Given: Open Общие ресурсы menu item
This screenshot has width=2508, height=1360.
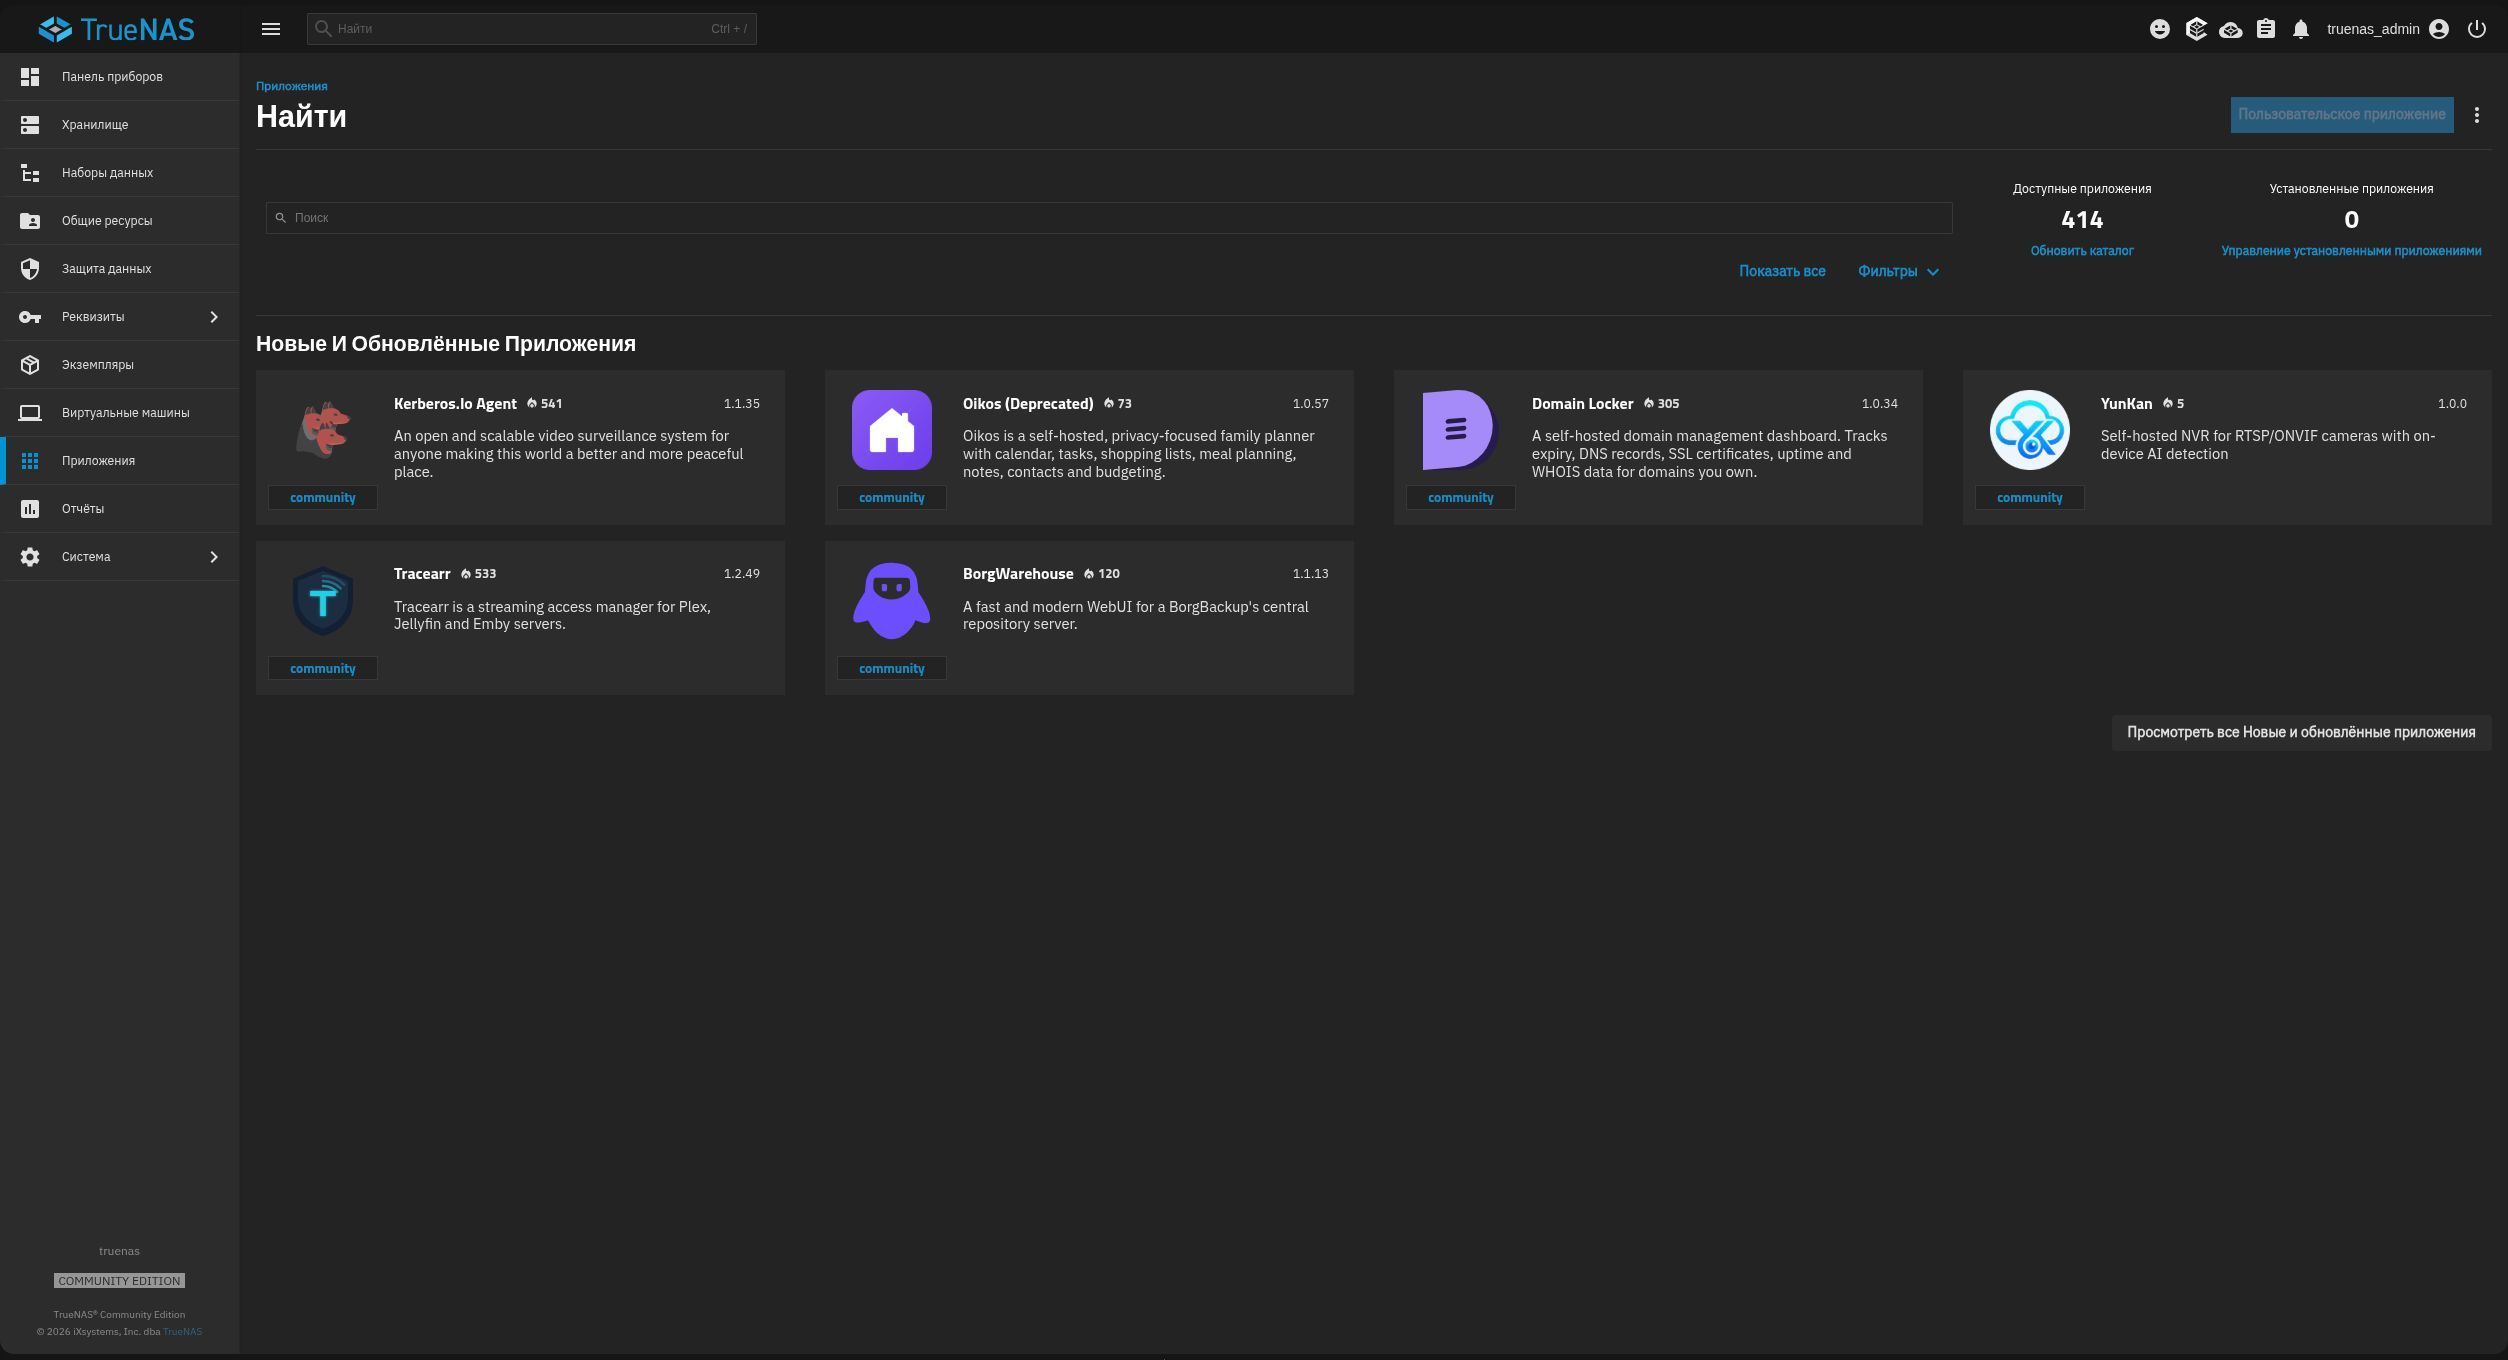Looking at the screenshot, I should pos(120,221).
